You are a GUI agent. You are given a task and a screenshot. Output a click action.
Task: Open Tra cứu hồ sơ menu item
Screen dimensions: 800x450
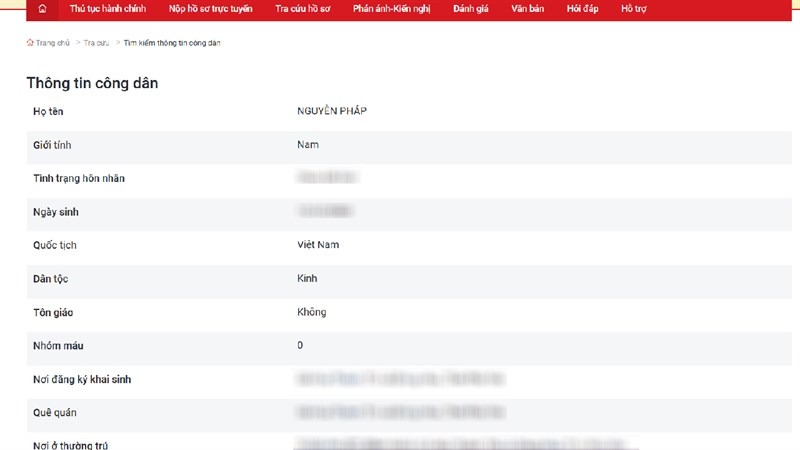[303, 9]
